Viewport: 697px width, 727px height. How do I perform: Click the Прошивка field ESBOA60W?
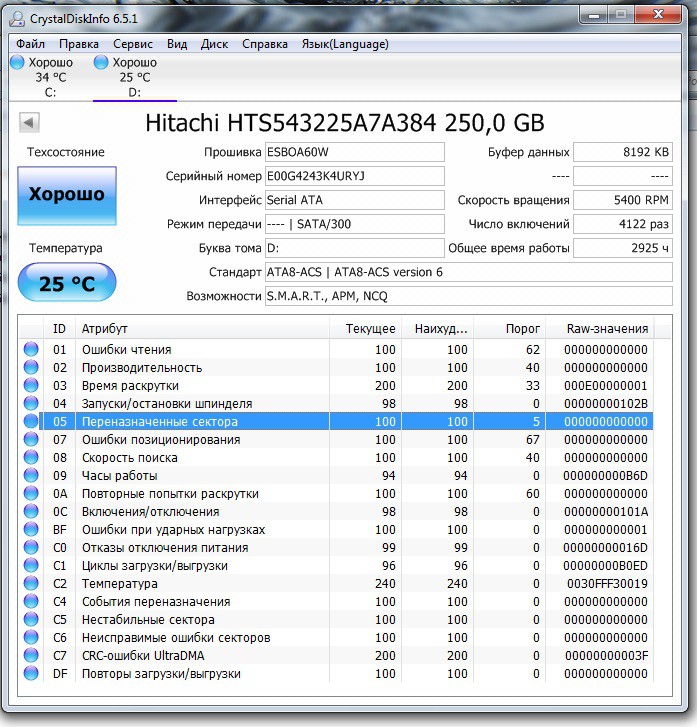[355, 152]
